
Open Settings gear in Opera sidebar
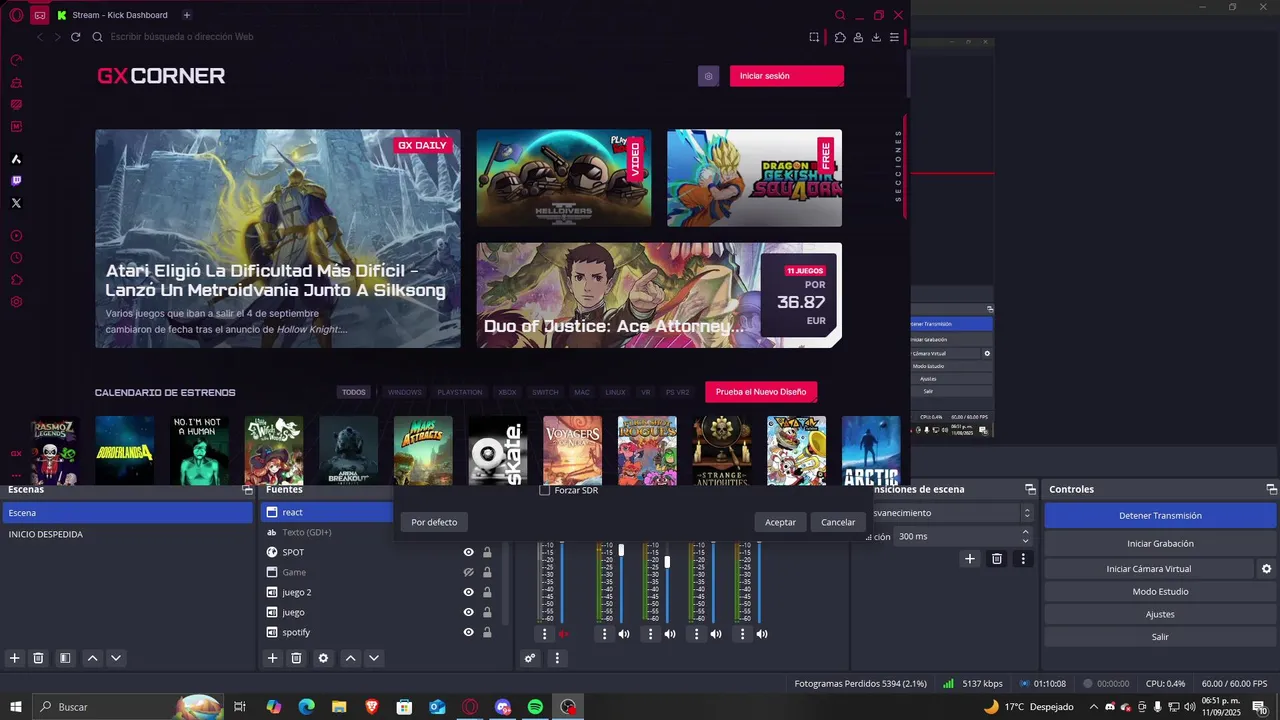pyautogui.click(x=16, y=302)
